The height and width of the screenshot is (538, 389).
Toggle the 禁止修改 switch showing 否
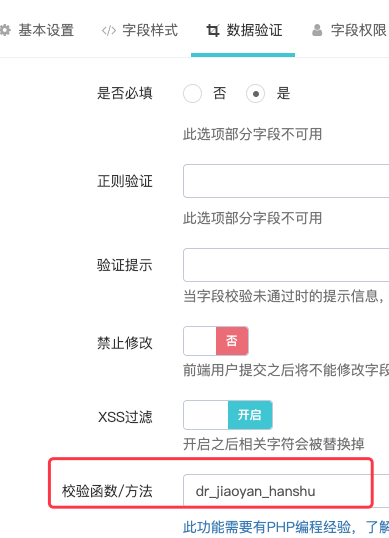(216, 341)
